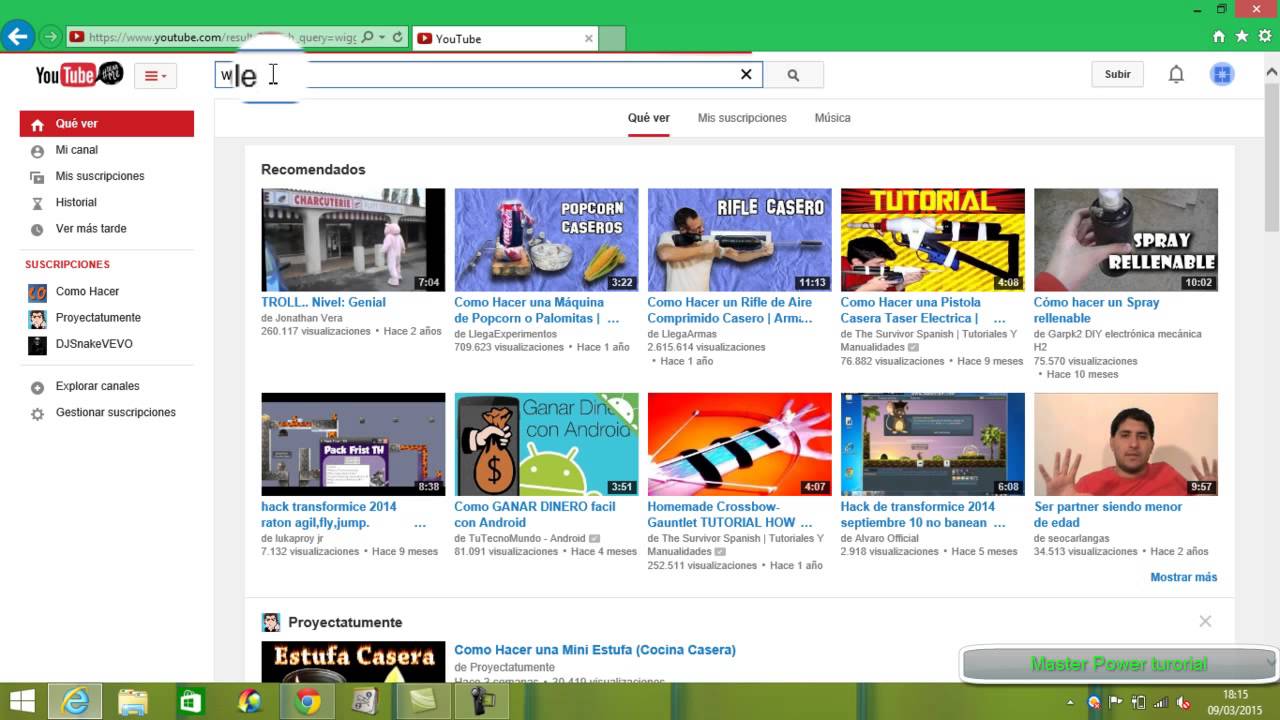The image size is (1280, 720).
Task: Open the Spray Rellenable video thumbnail
Action: (1126, 240)
